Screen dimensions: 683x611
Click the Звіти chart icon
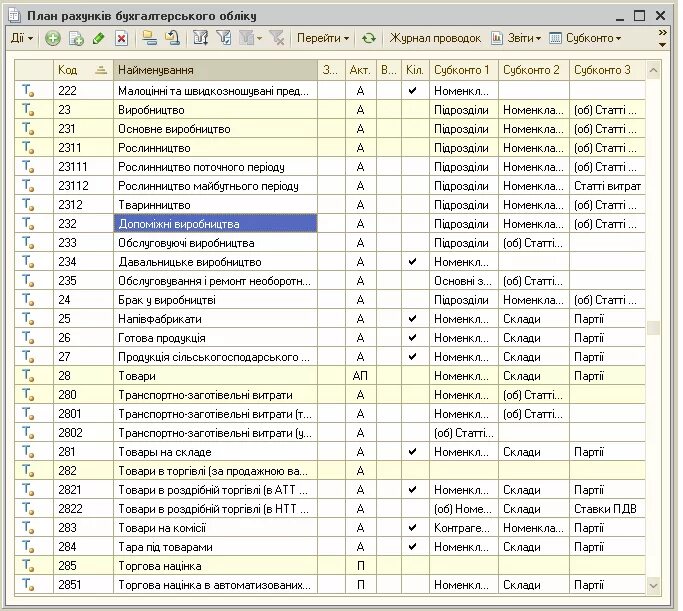tap(497, 38)
